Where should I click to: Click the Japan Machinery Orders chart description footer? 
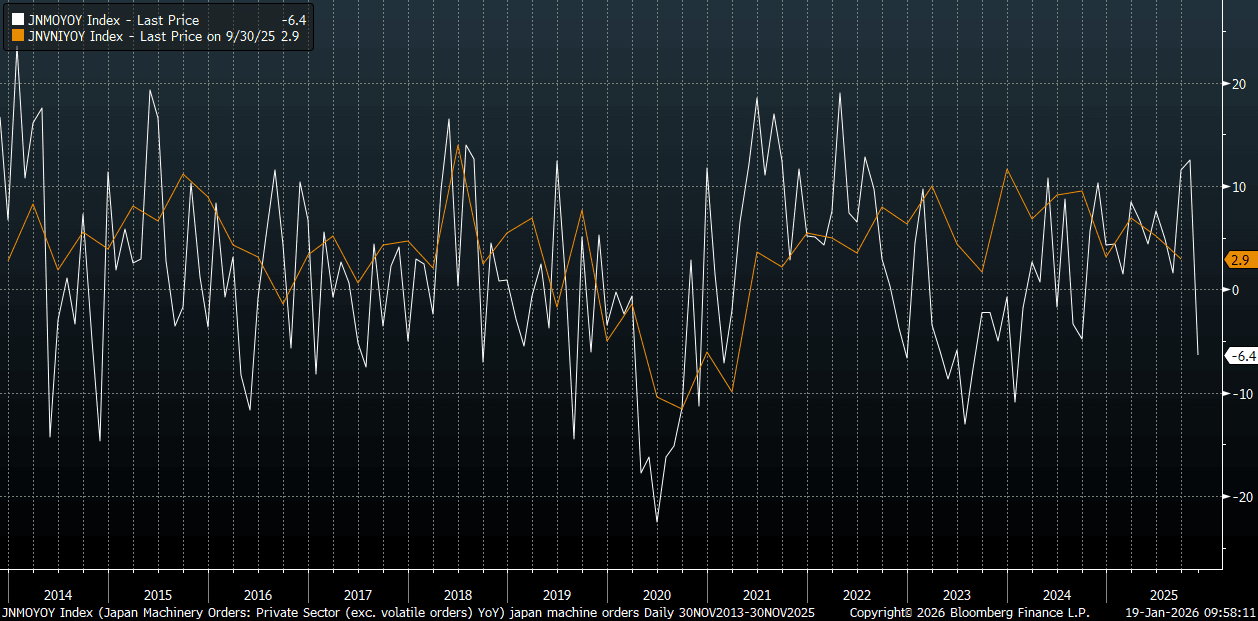(x=408, y=611)
